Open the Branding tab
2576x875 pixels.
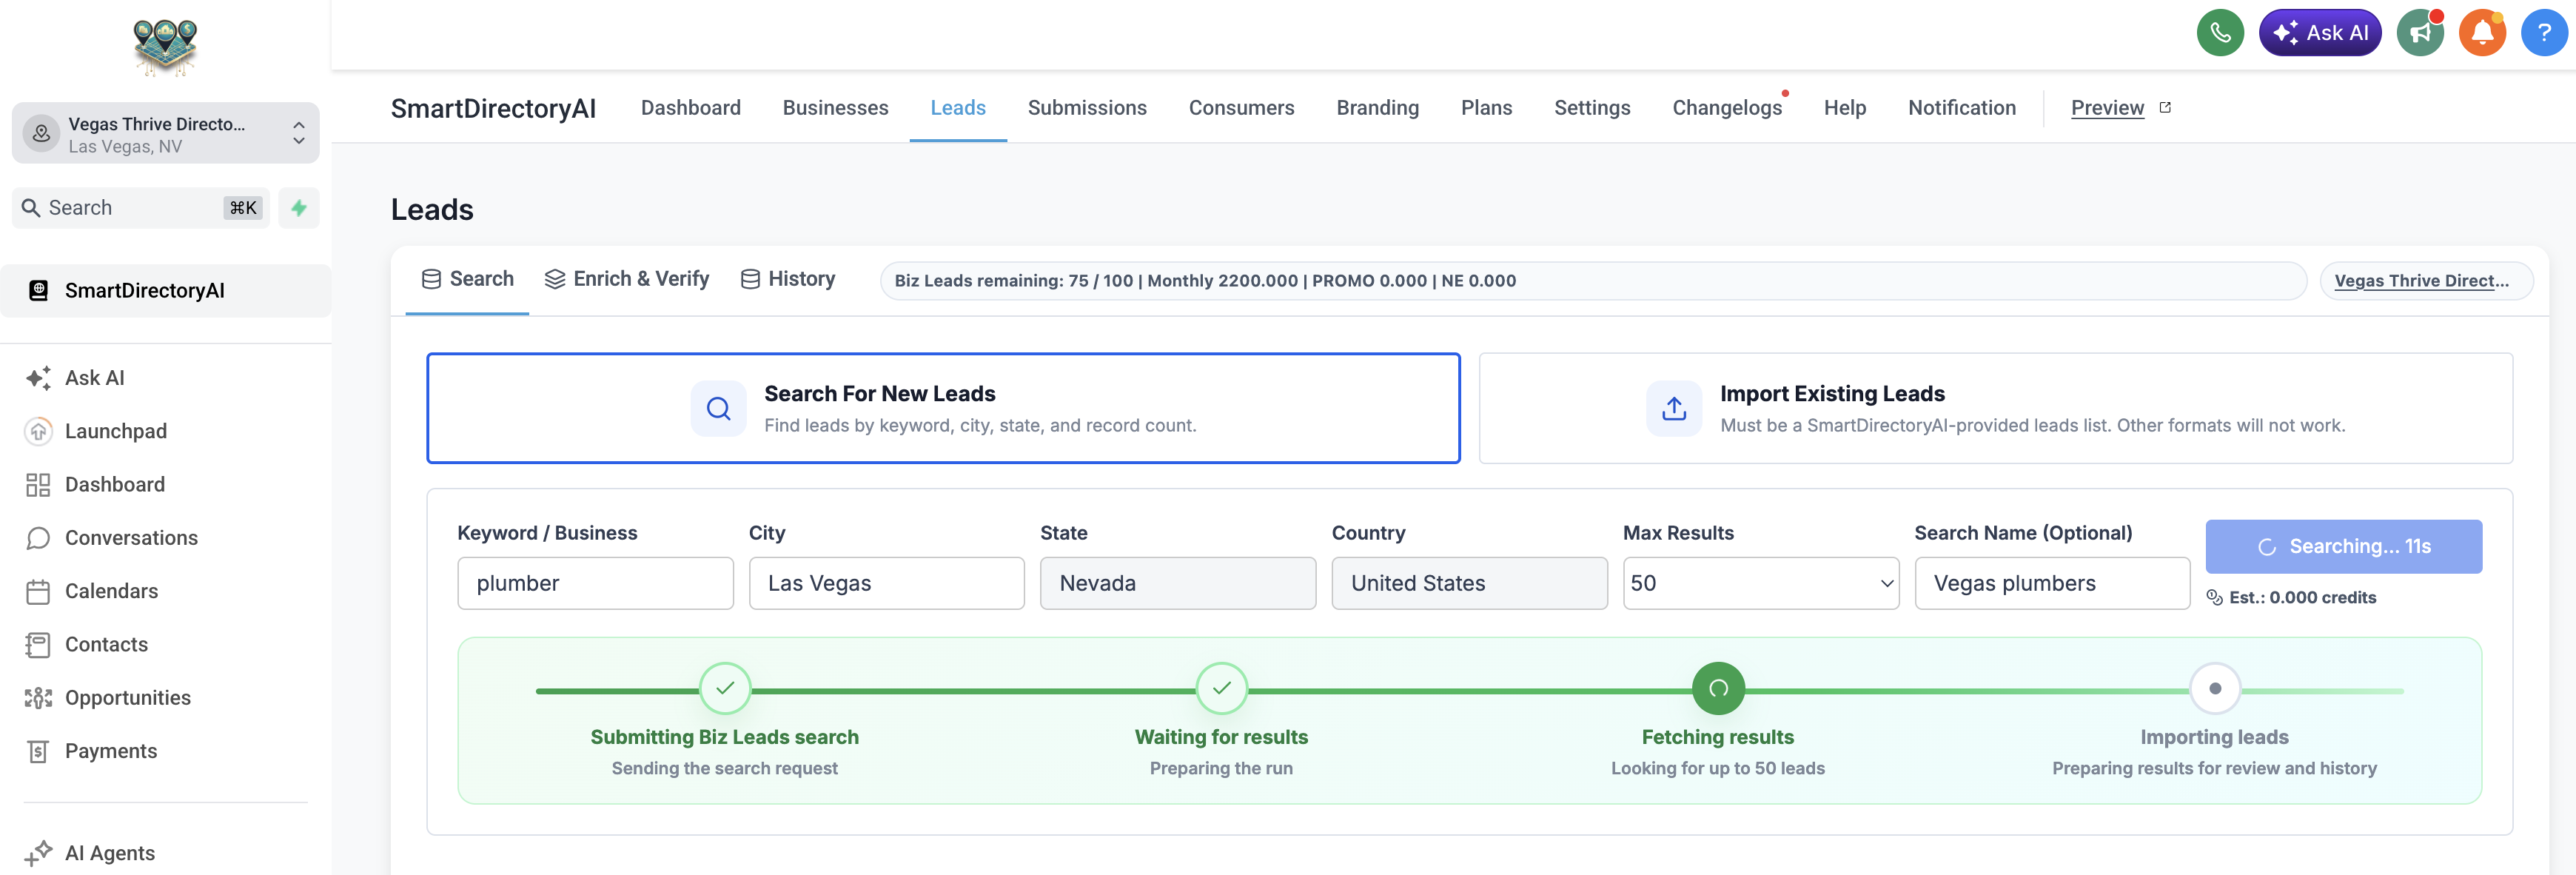click(x=1377, y=107)
